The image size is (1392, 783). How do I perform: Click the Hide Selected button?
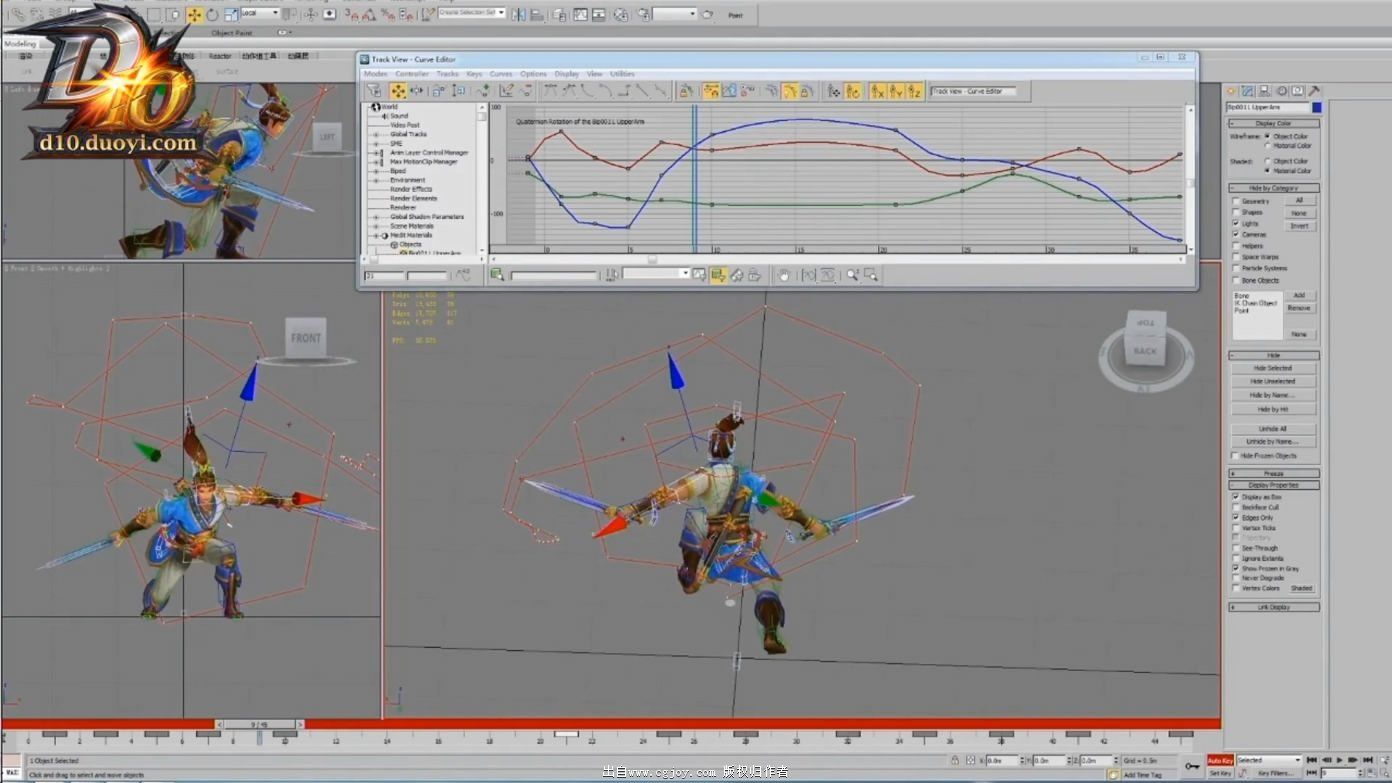pos(1273,368)
